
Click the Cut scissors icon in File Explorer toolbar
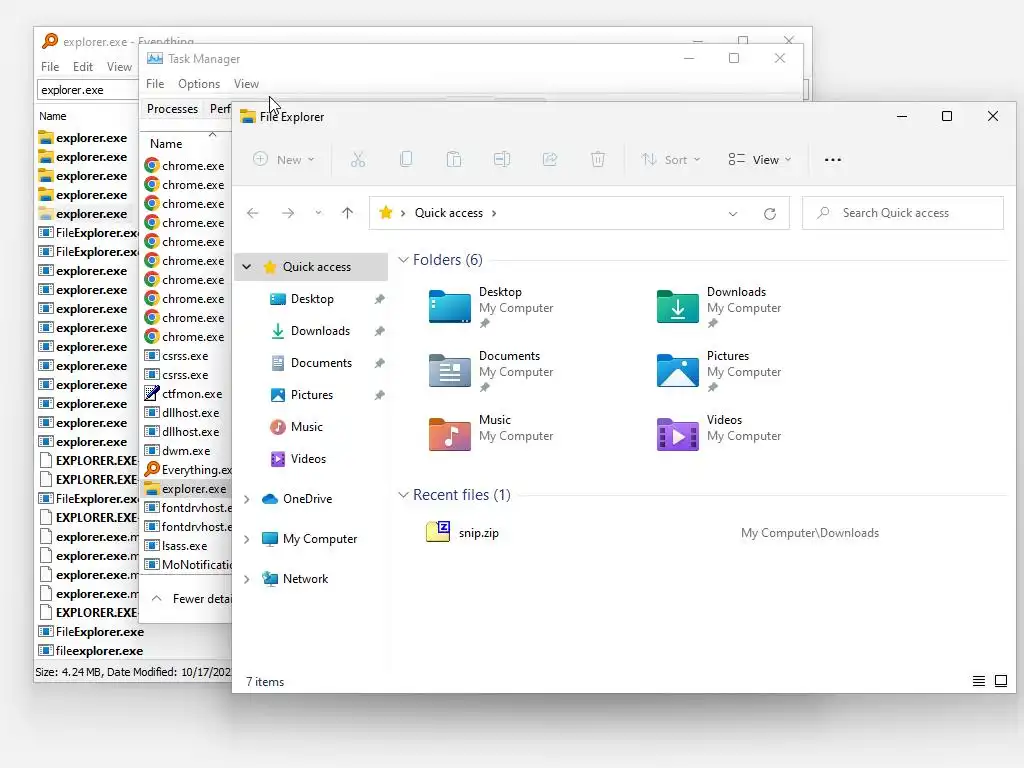(x=358, y=159)
